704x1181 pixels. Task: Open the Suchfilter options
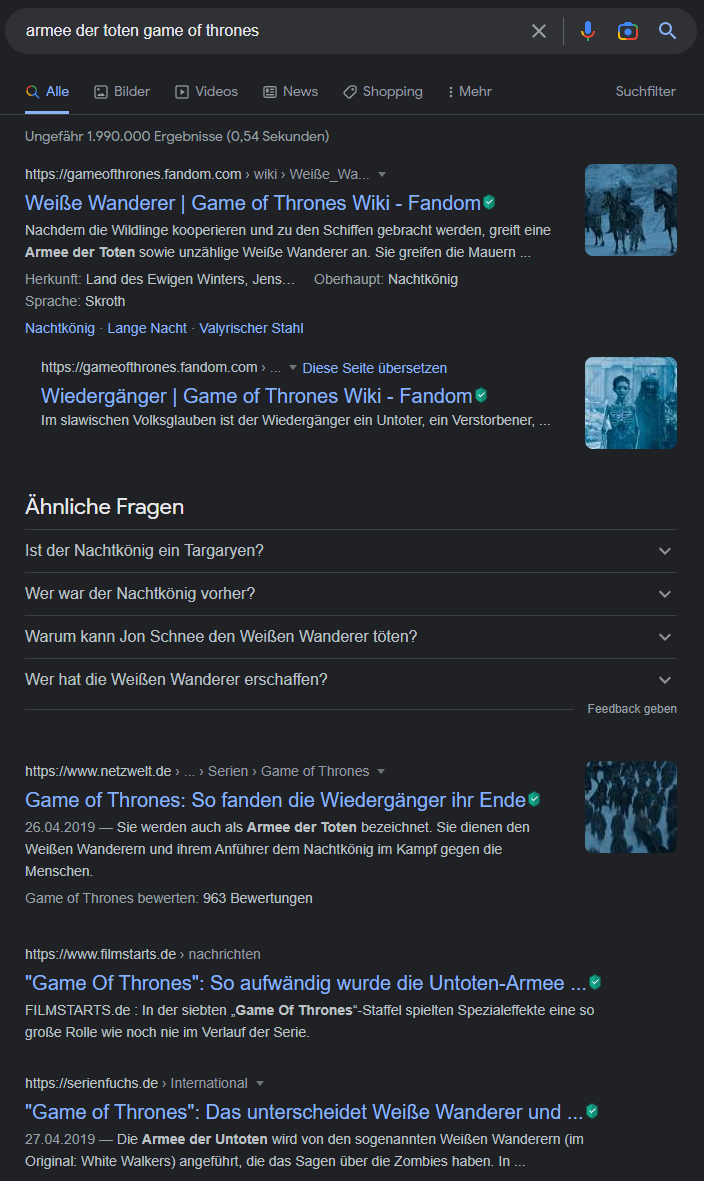[x=645, y=91]
